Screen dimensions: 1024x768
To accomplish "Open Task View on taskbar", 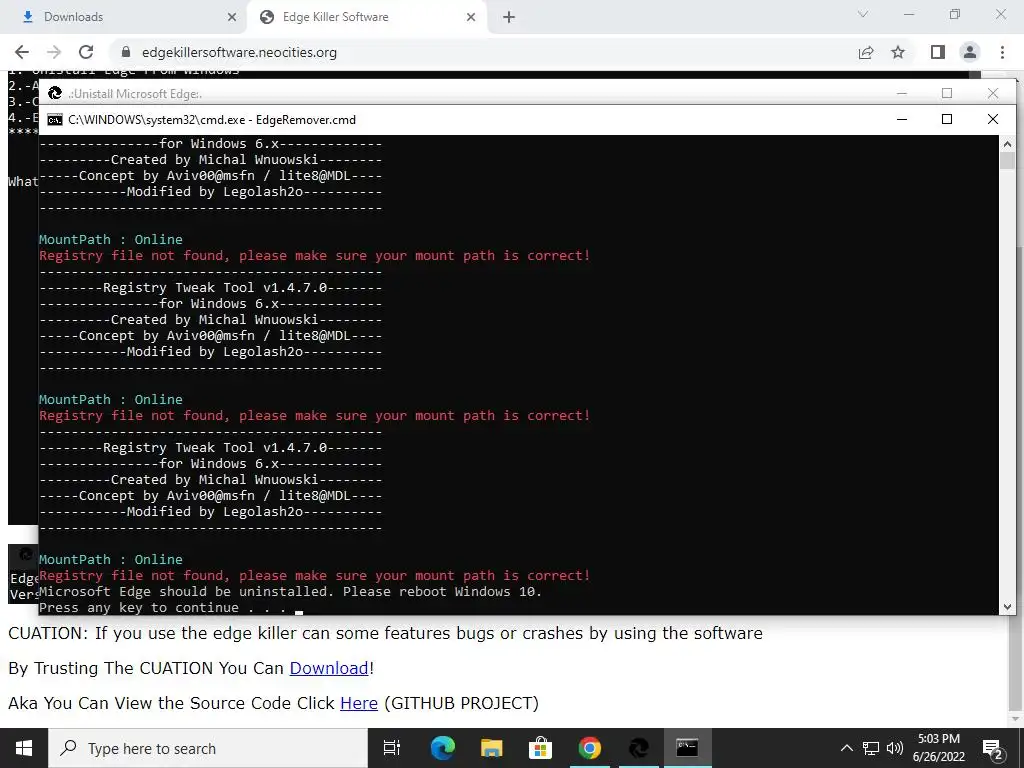I will (x=392, y=748).
